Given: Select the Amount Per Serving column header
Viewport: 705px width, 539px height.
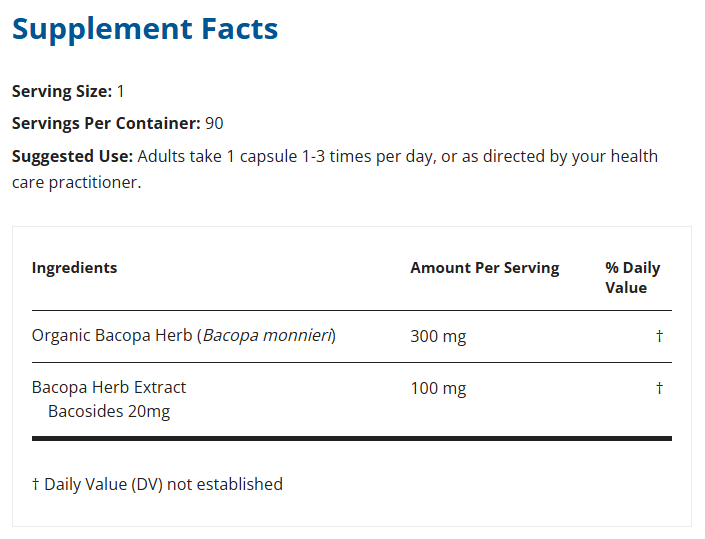Looking at the screenshot, I should click(x=484, y=268).
